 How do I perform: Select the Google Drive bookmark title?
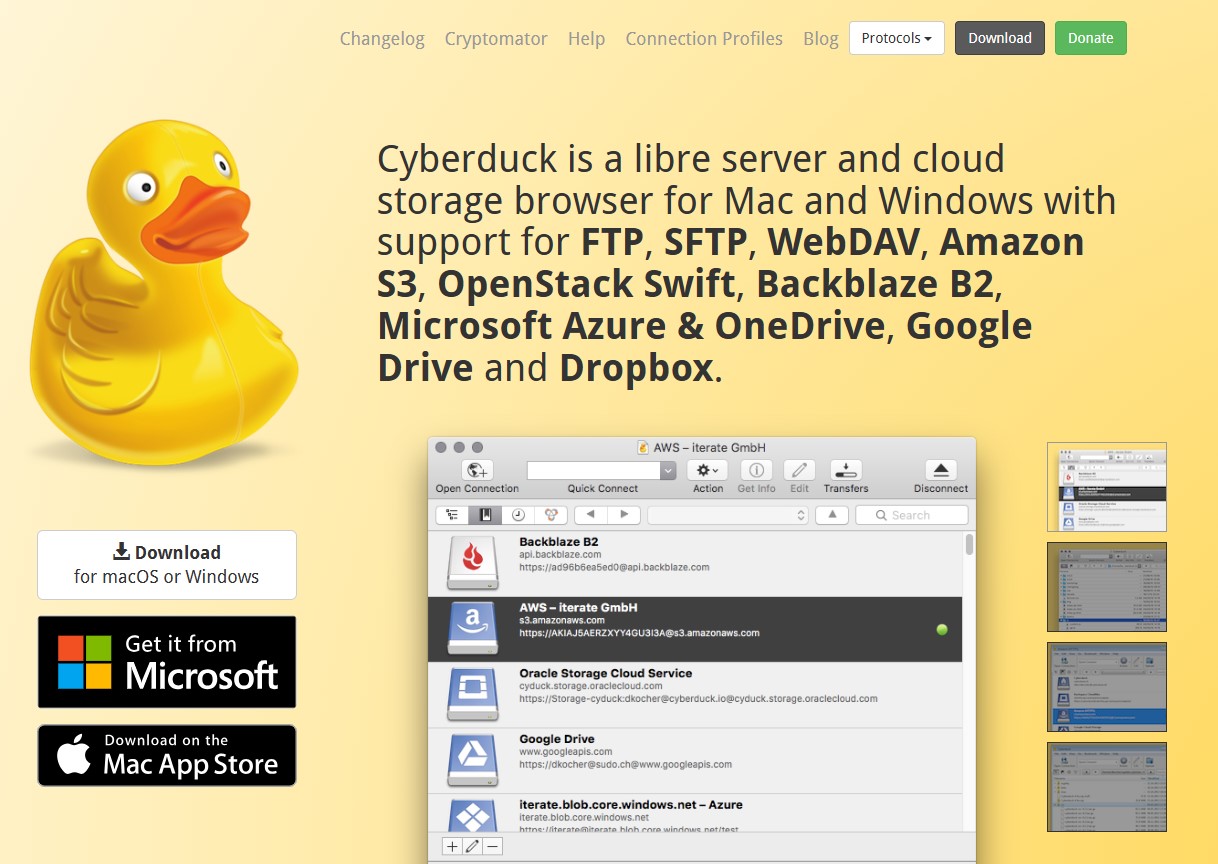click(557, 739)
